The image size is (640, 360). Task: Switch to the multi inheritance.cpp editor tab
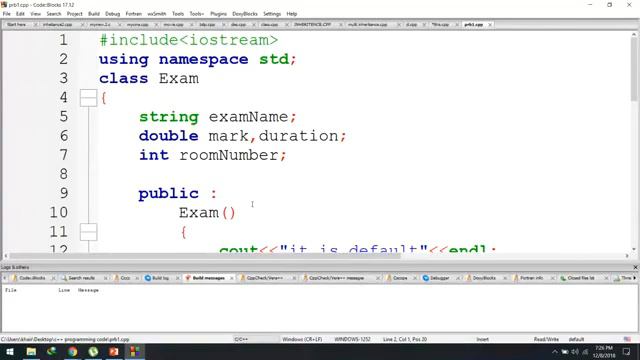click(x=368, y=25)
